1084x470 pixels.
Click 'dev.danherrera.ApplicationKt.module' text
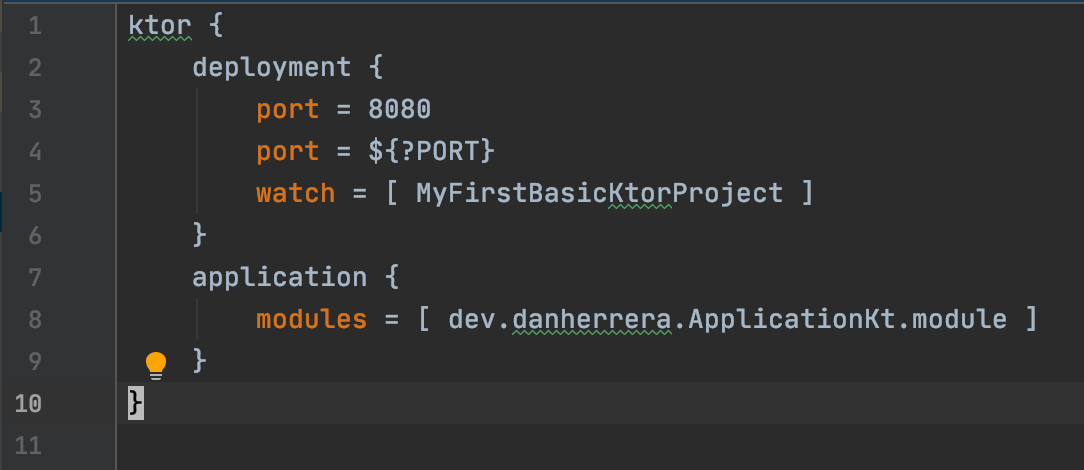pyautogui.click(x=727, y=319)
